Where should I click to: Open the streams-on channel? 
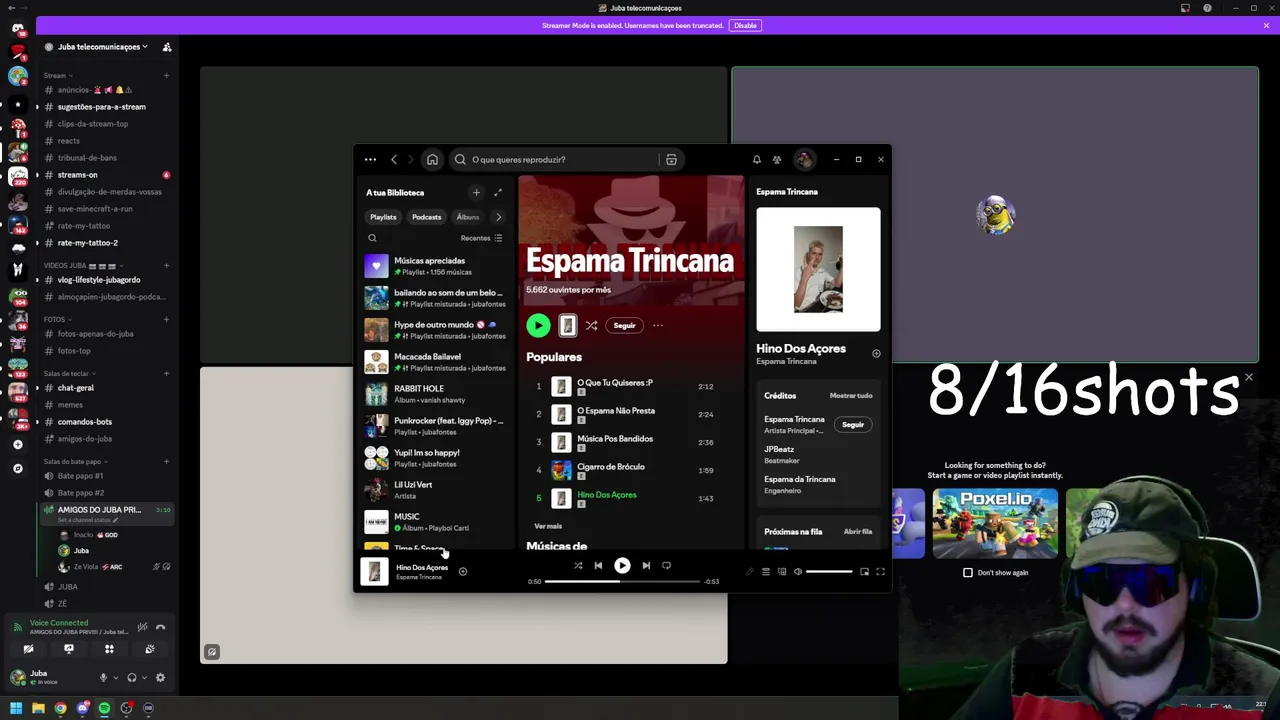tap(107, 175)
